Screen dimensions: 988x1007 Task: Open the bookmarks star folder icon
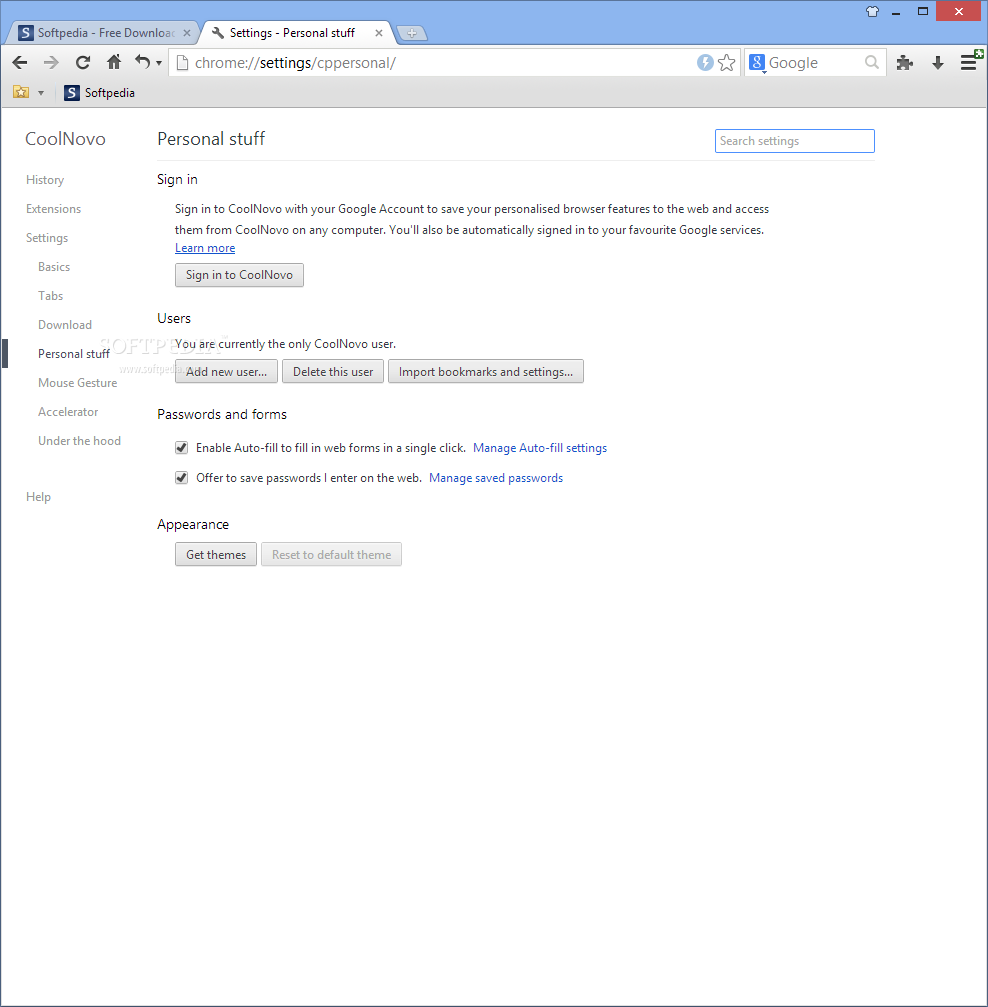pyautogui.click(x=21, y=92)
